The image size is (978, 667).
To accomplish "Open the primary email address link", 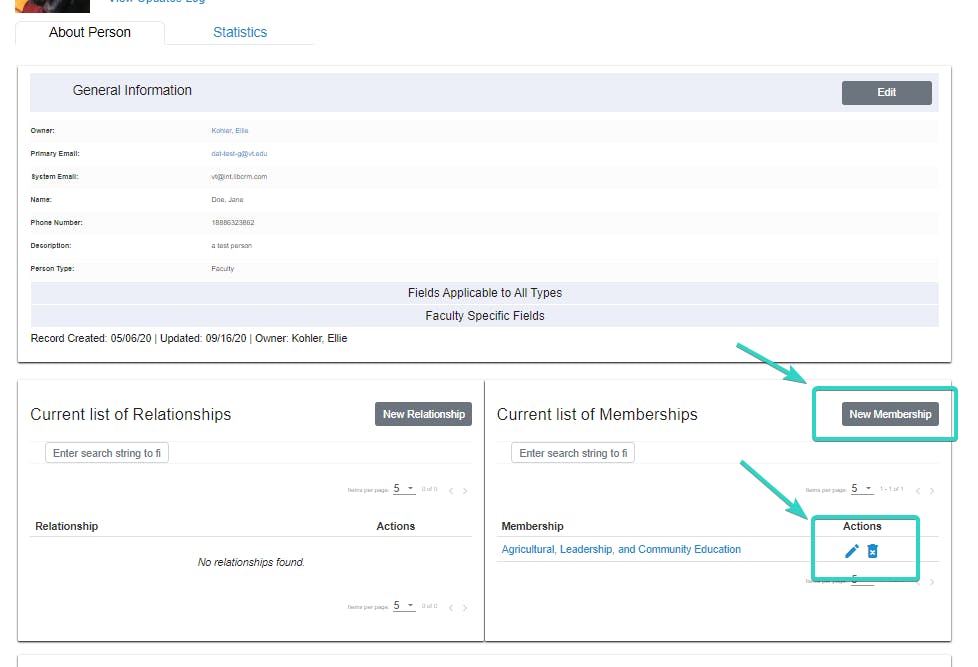I will pos(239,153).
